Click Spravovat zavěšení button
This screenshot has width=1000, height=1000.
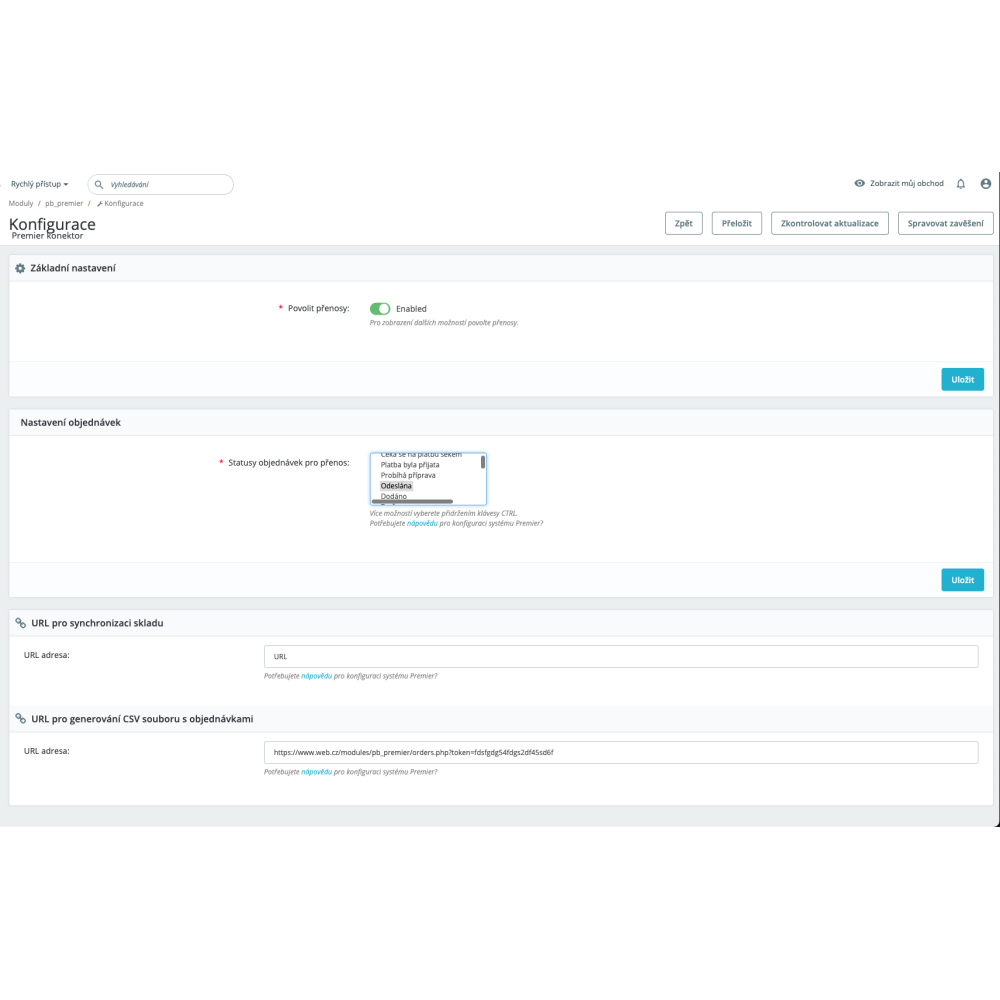tap(945, 223)
